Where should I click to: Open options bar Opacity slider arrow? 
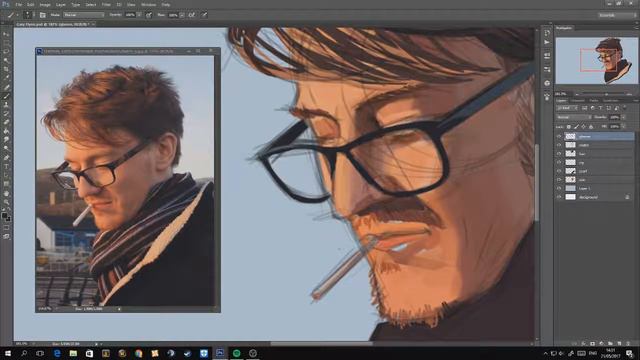pos(139,15)
